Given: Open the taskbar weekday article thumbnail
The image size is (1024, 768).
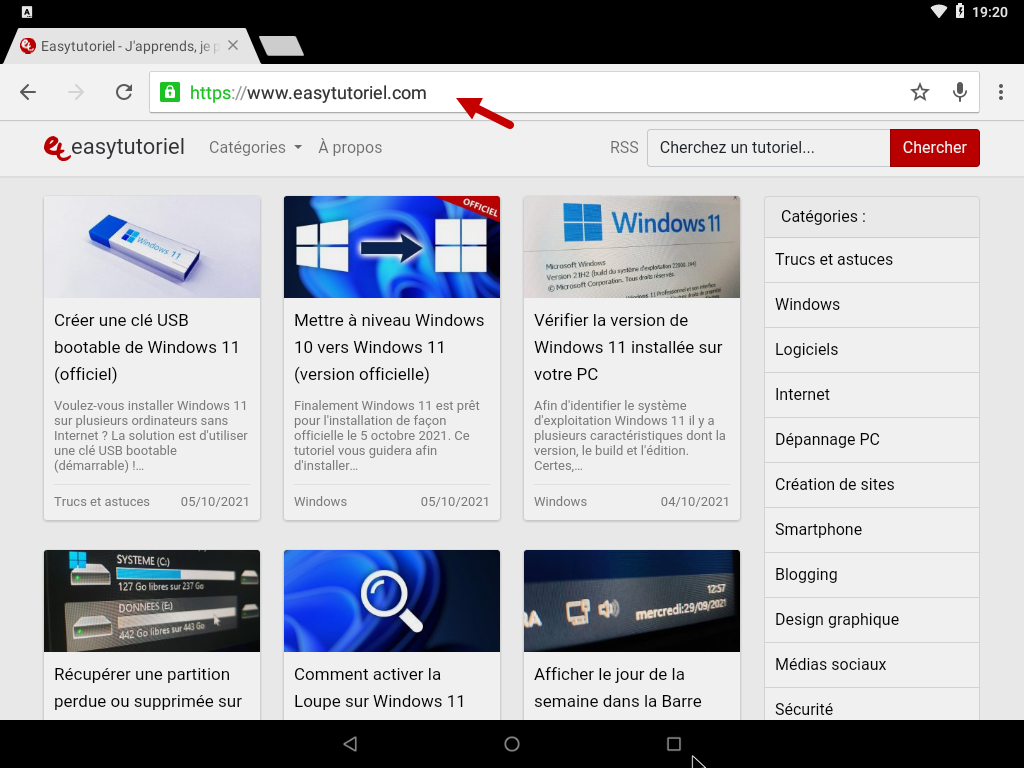Looking at the screenshot, I should coord(632,601).
